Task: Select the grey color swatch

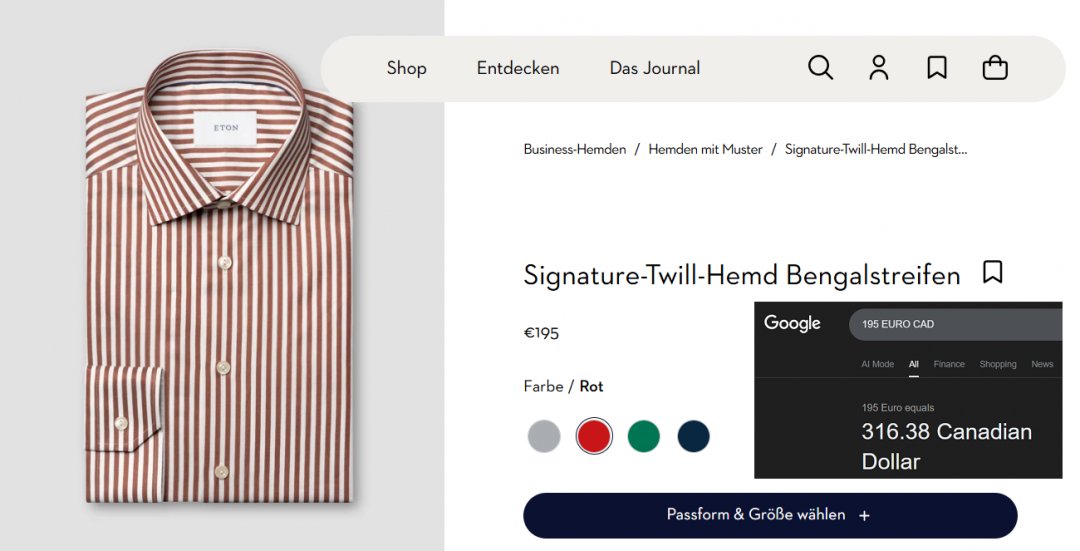Action: 544,436
